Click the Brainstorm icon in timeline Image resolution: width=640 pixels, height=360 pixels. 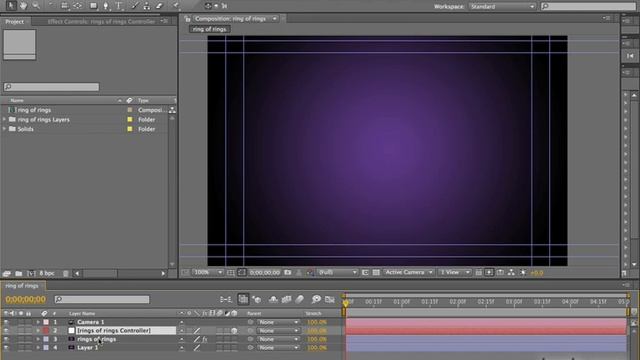[x=316, y=300]
